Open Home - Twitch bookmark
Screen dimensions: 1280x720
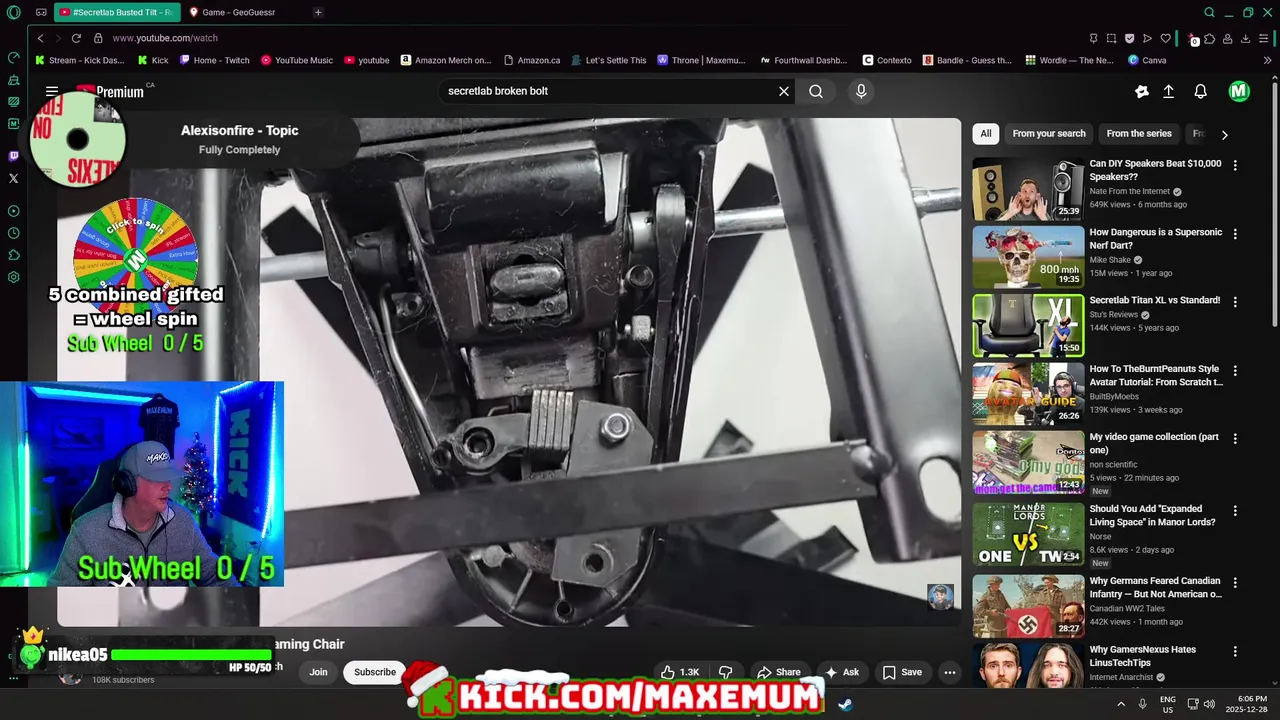(215, 60)
